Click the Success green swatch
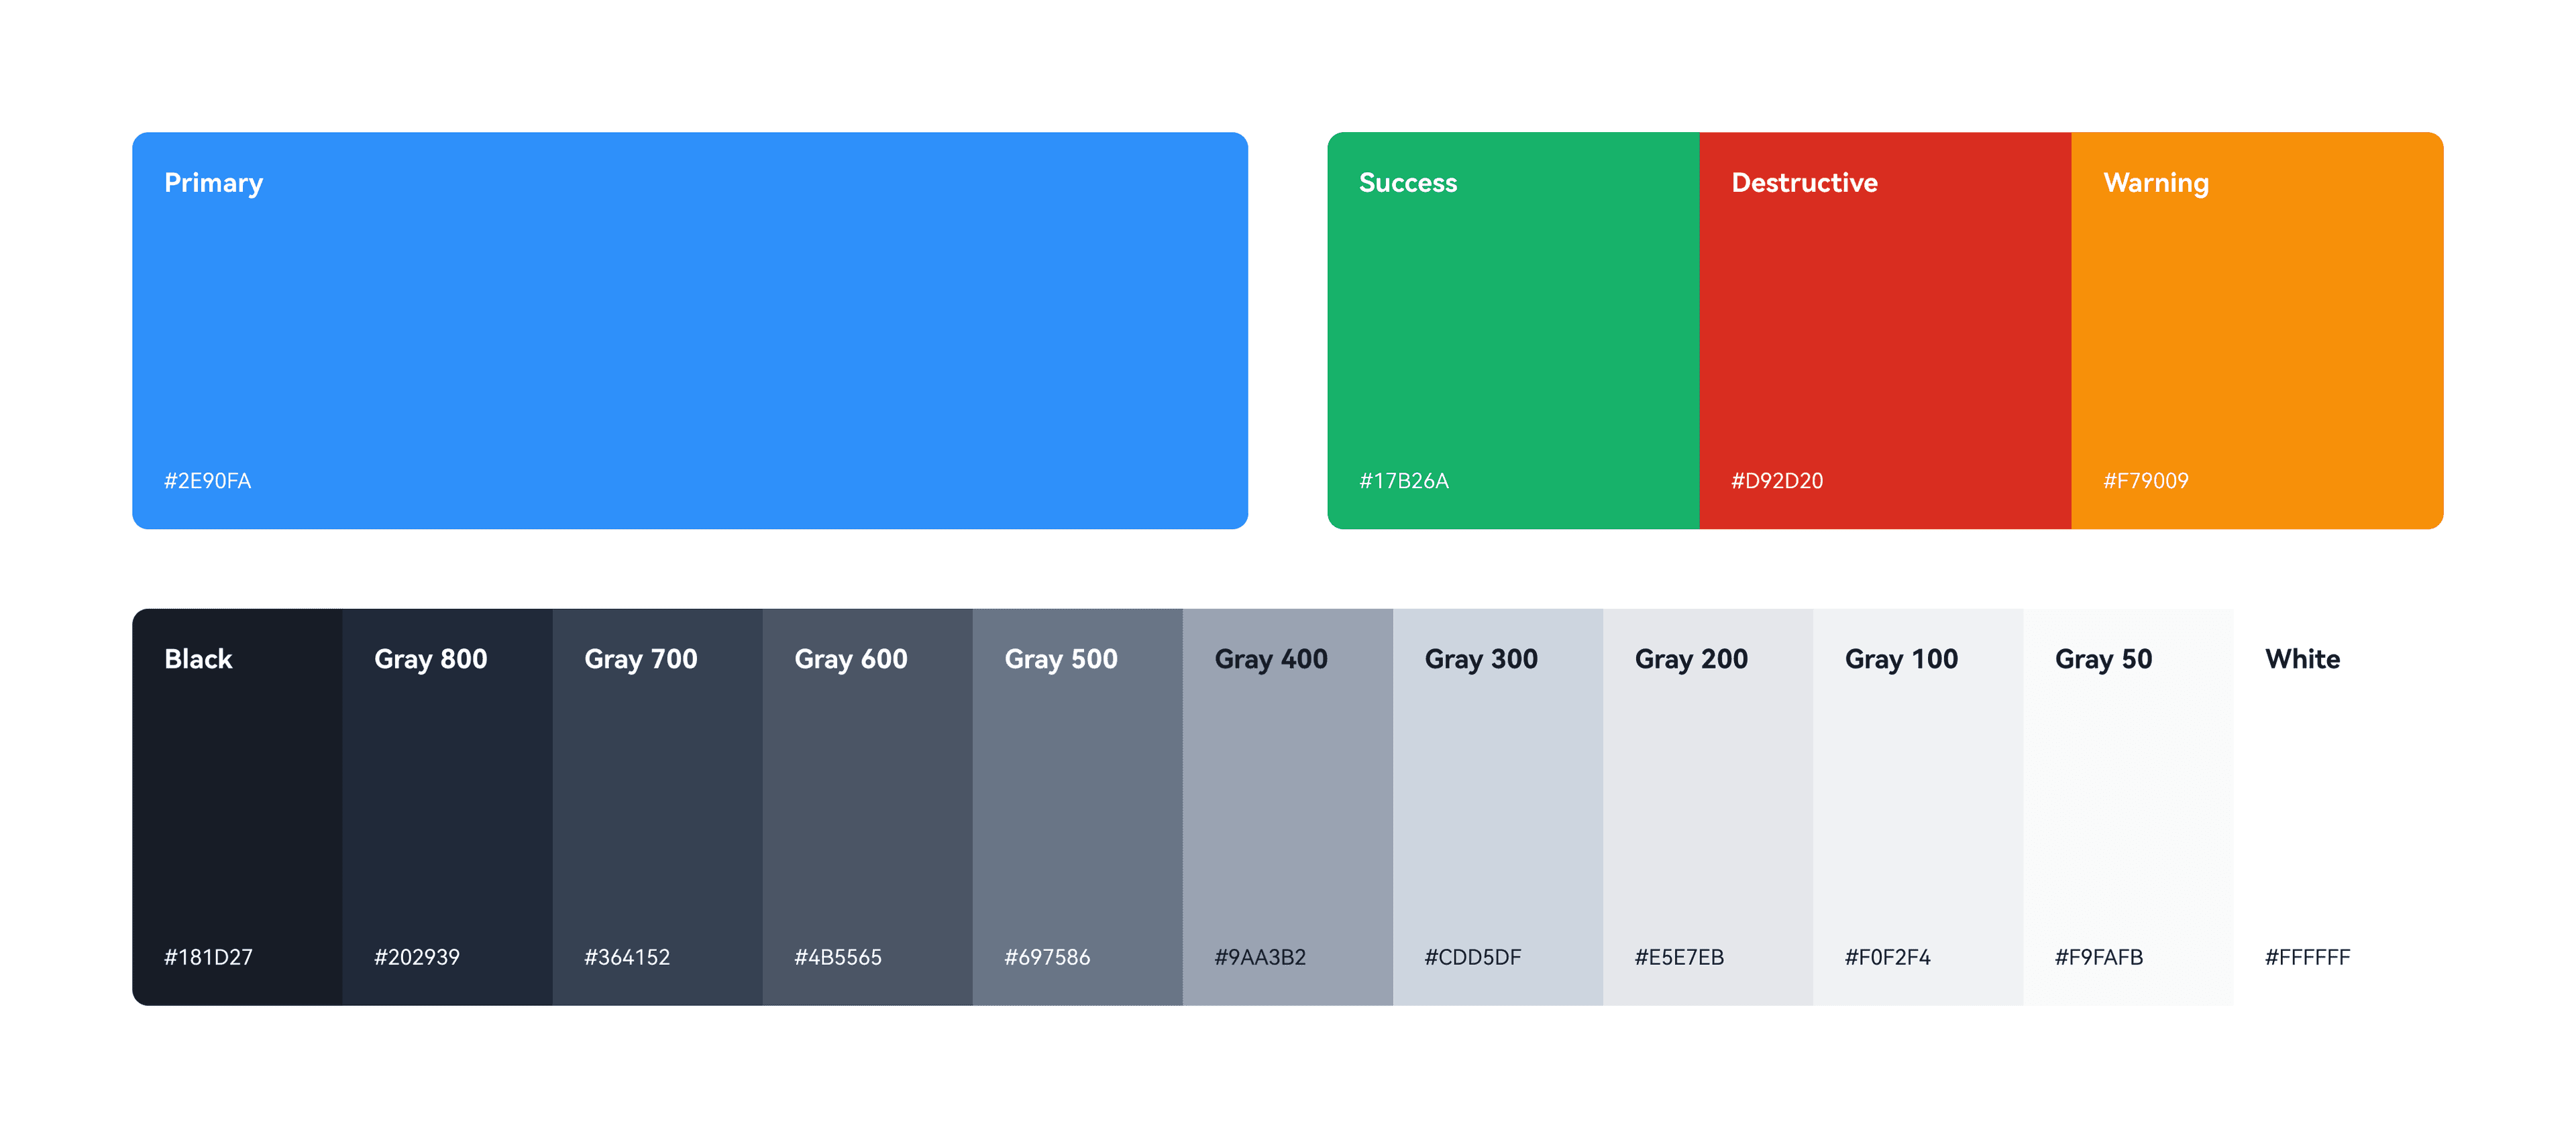This screenshot has width=2576, height=1138. [1513, 330]
